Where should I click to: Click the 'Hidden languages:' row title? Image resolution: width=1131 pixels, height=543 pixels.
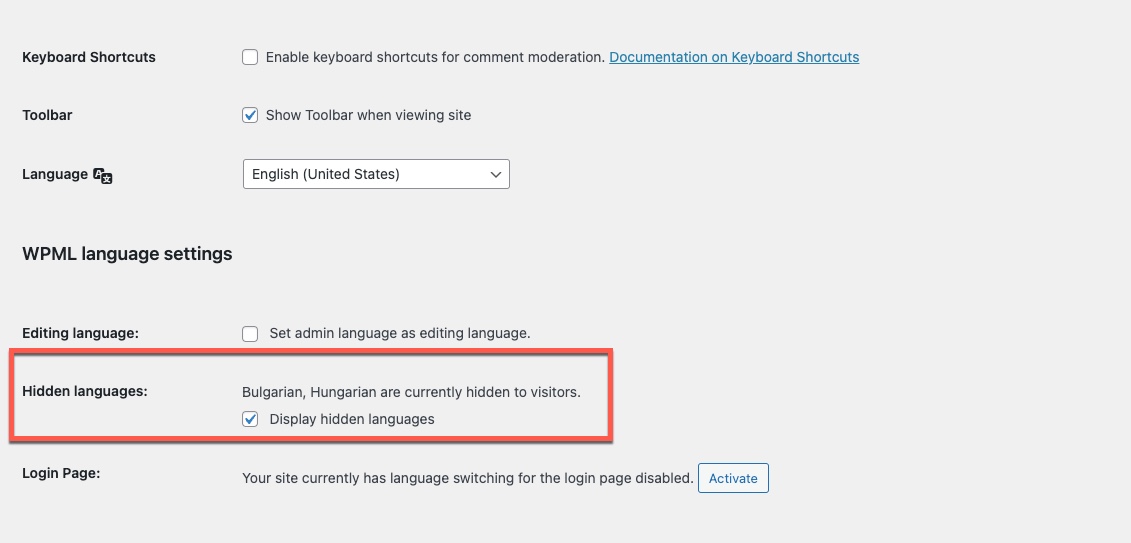click(x=84, y=392)
